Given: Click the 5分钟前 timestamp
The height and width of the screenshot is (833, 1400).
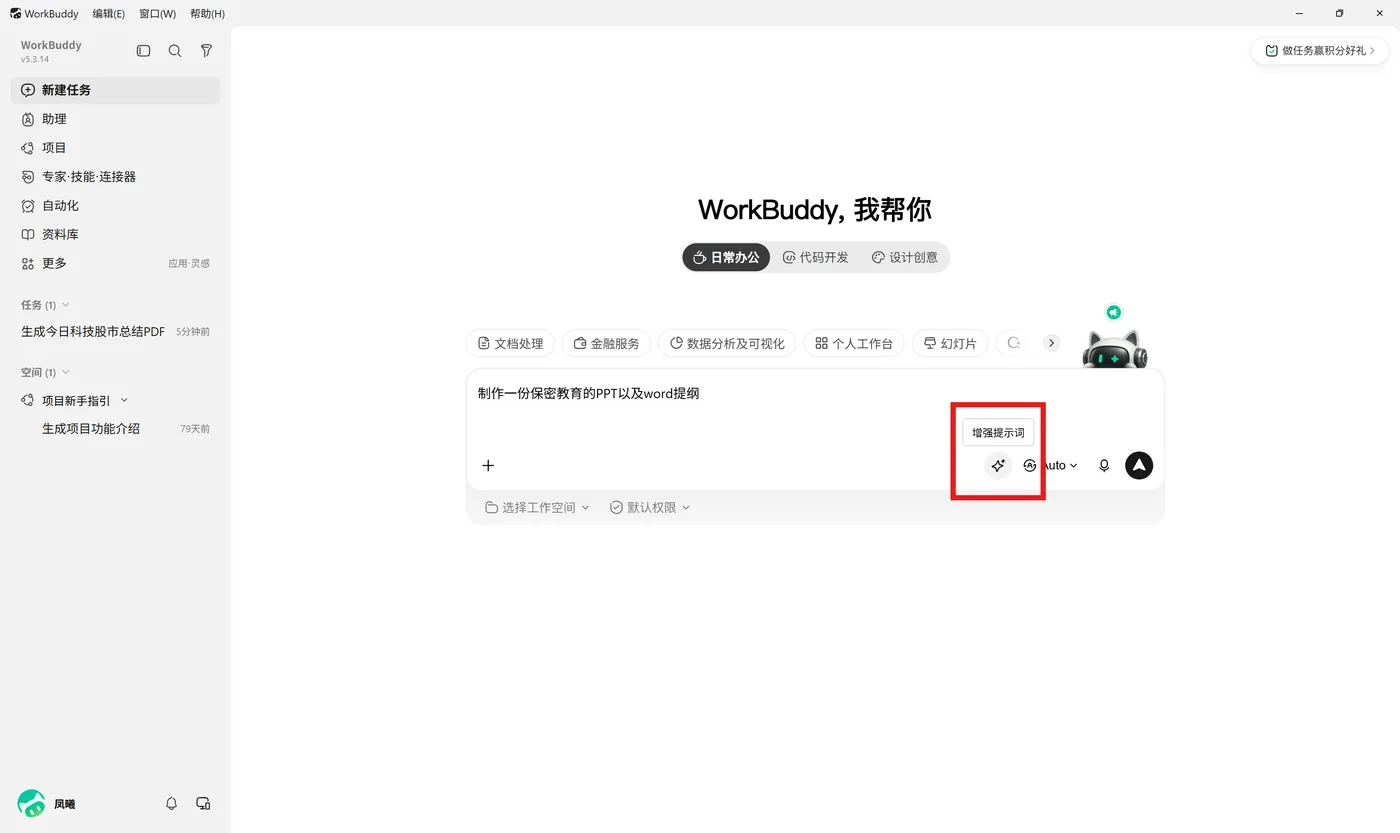Looking at the screenshot, I should (193, 332).
